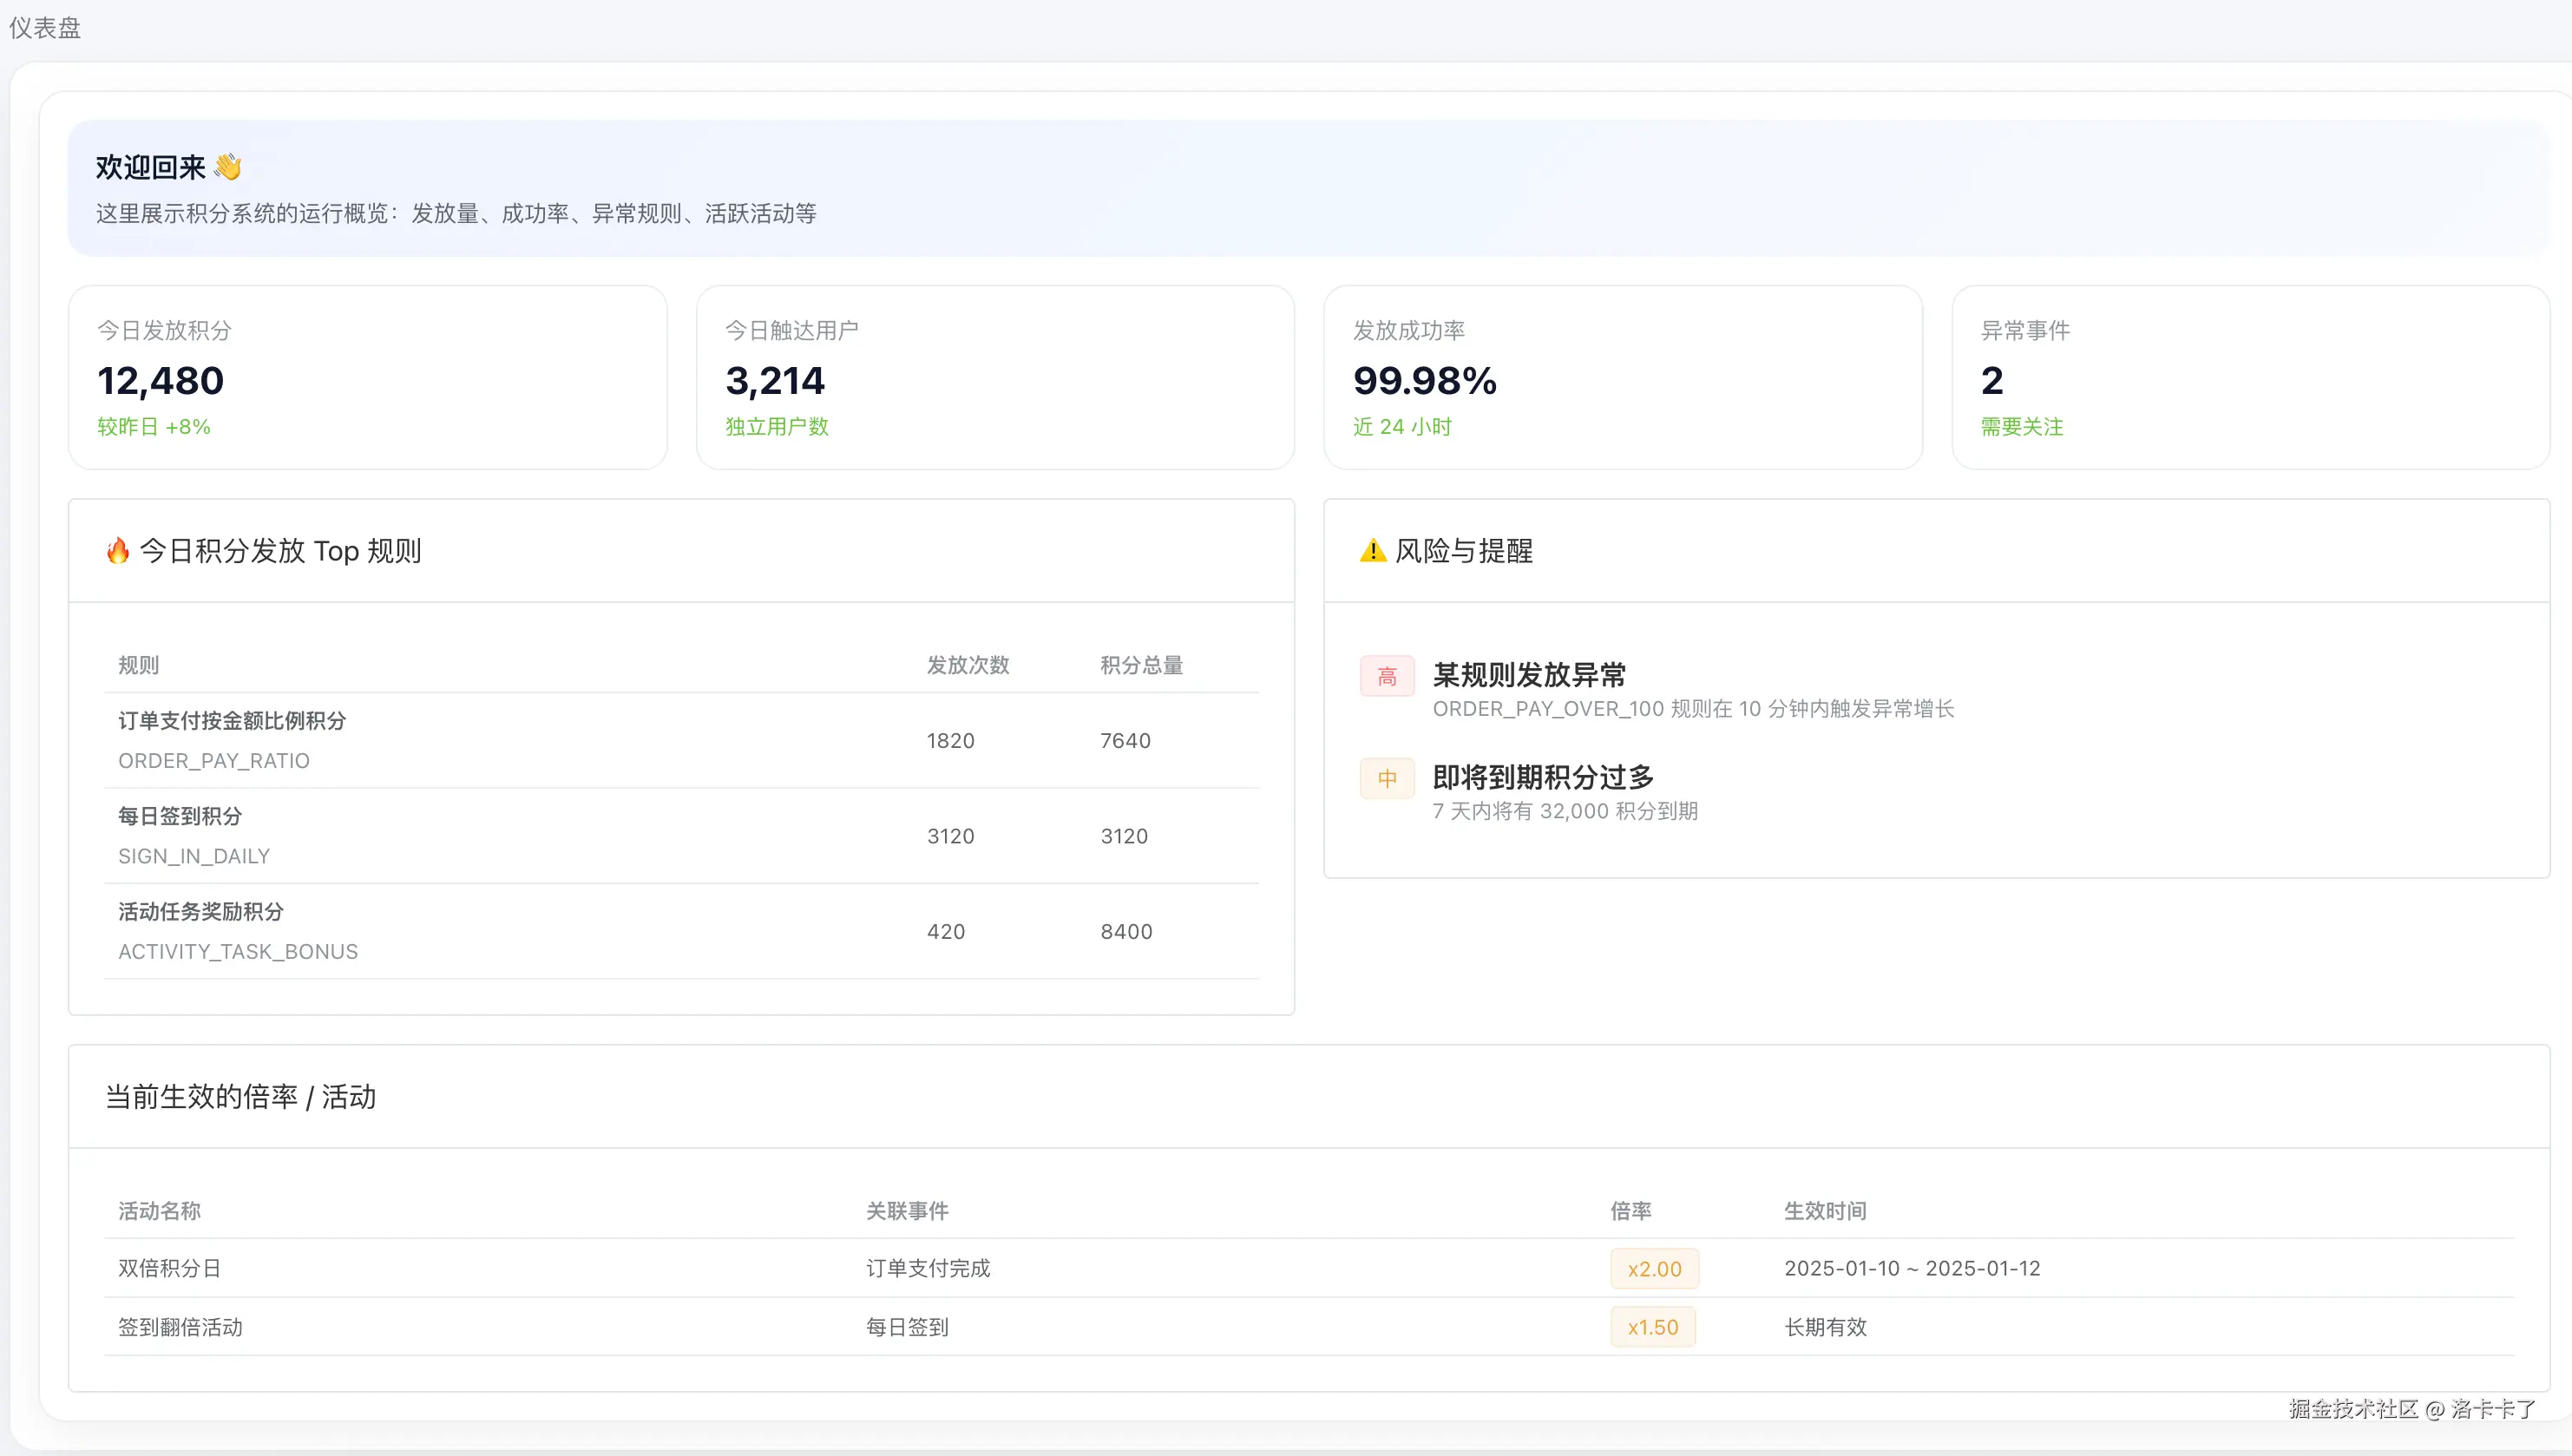Click the red 高 severity badge

pos(1386,677)
